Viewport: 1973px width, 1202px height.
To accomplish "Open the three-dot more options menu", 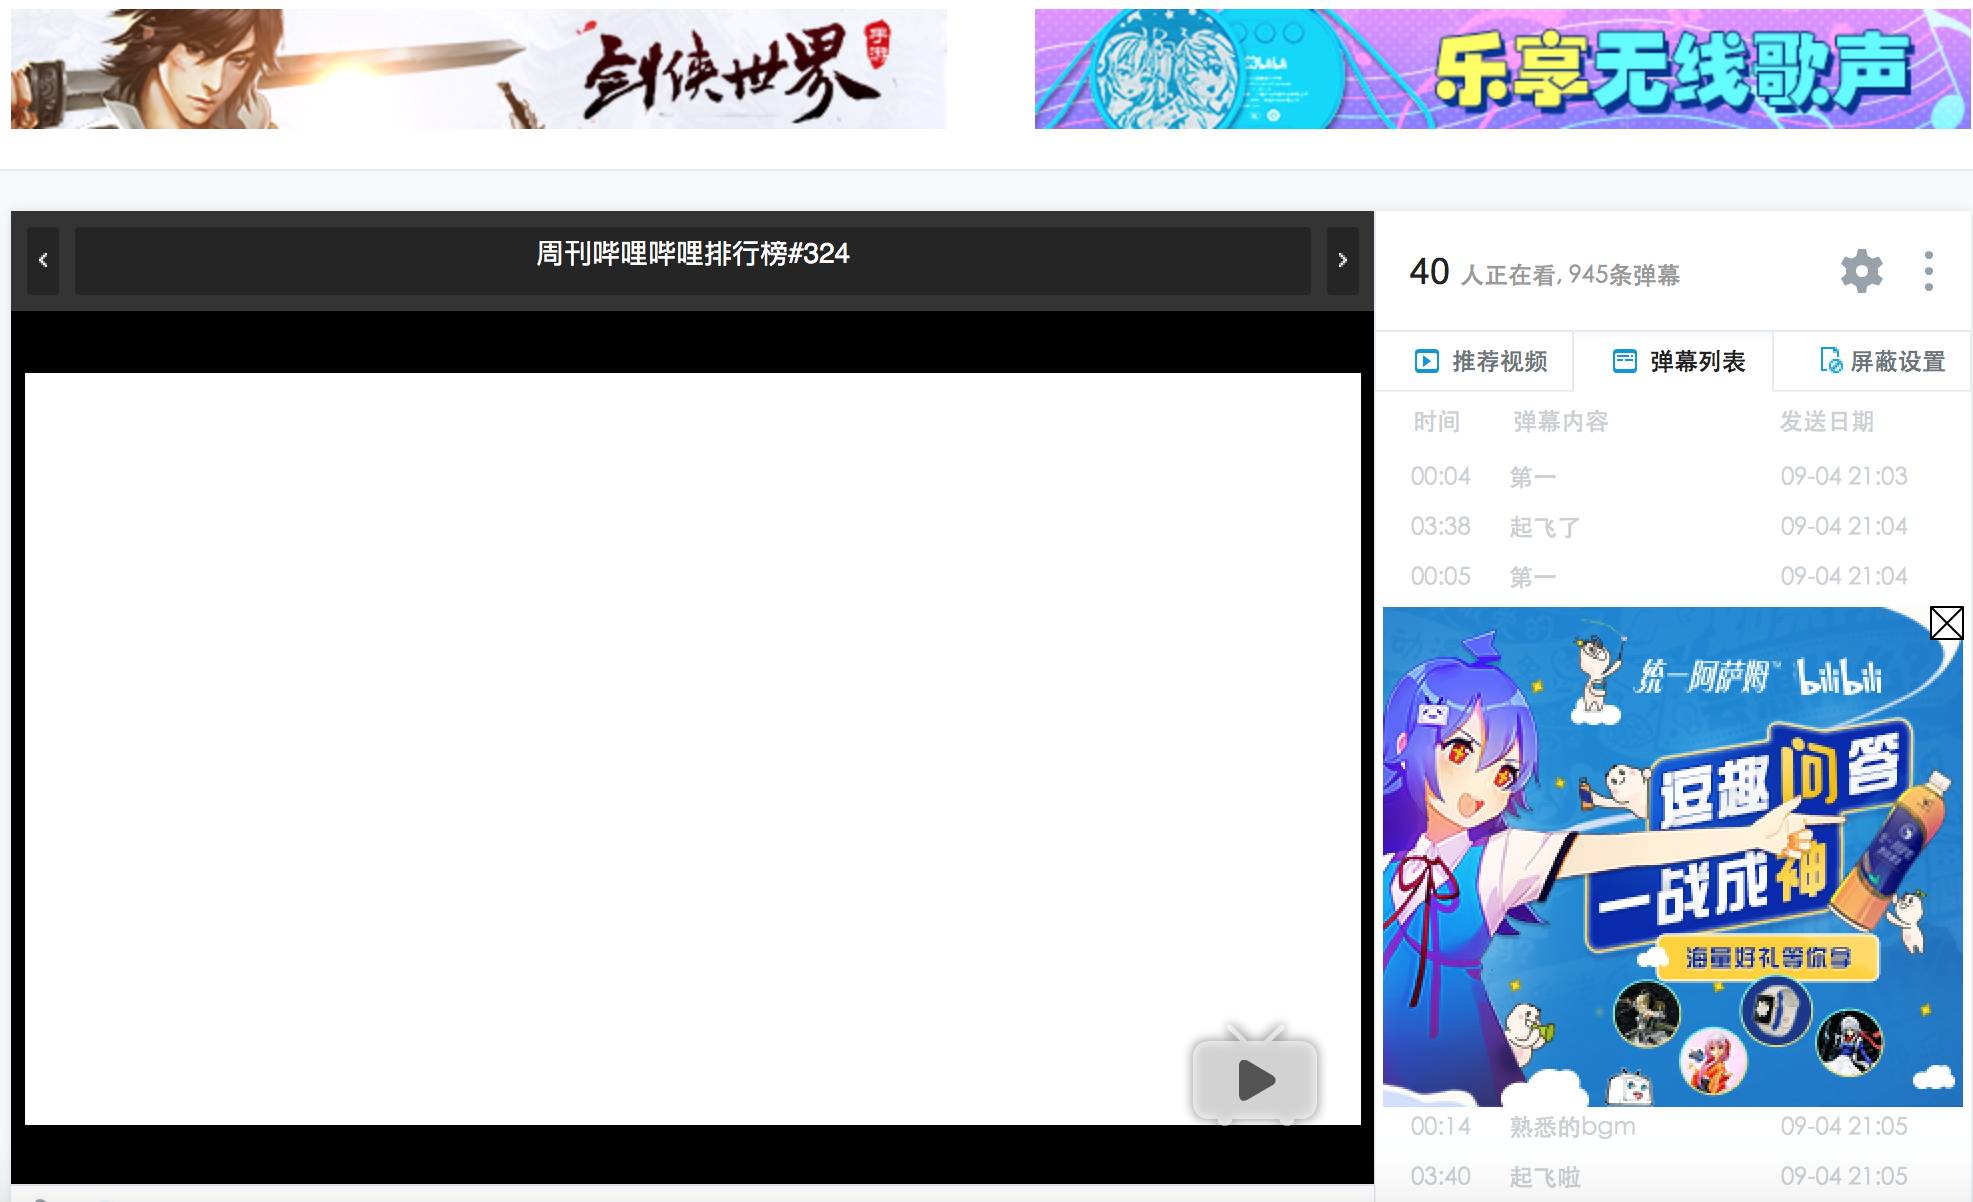I will point(1928,271).
